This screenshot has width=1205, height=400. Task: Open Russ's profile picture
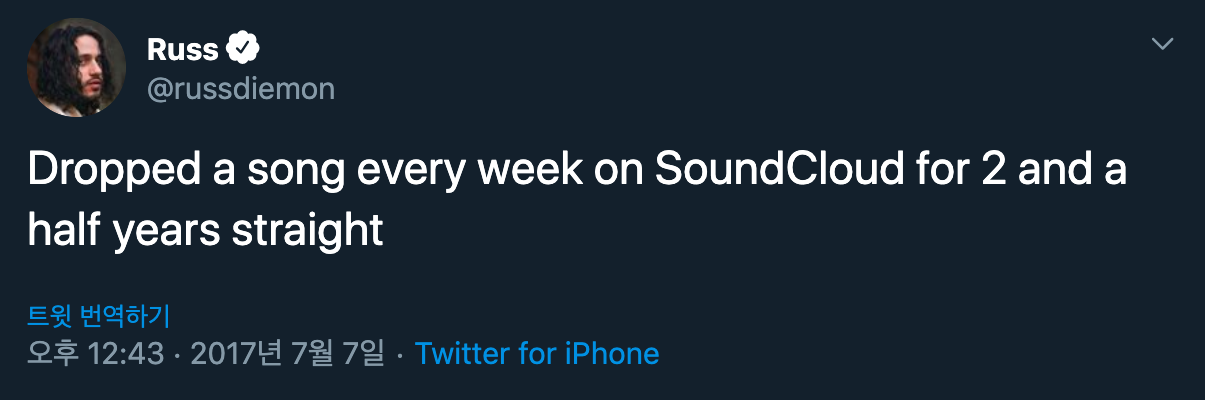pyautogui.click(x=76, y=69)
